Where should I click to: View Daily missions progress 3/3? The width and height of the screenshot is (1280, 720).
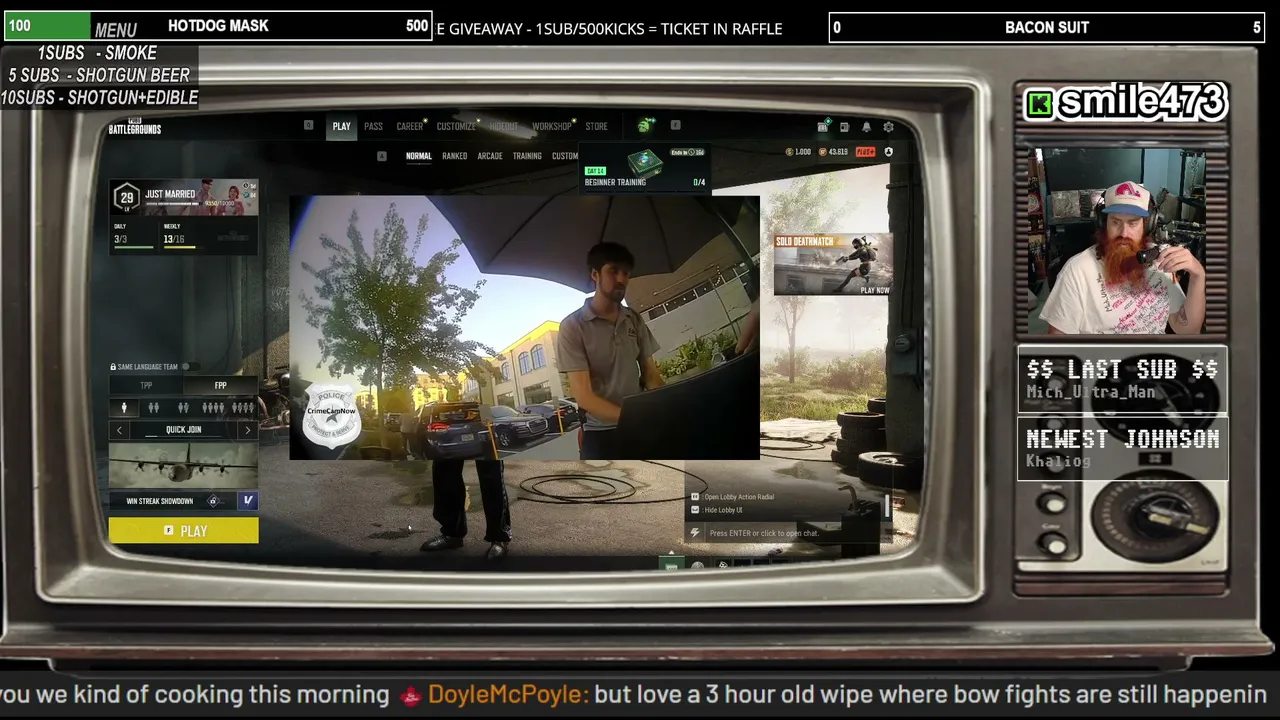pyautogui.click(x=132, y=236)
